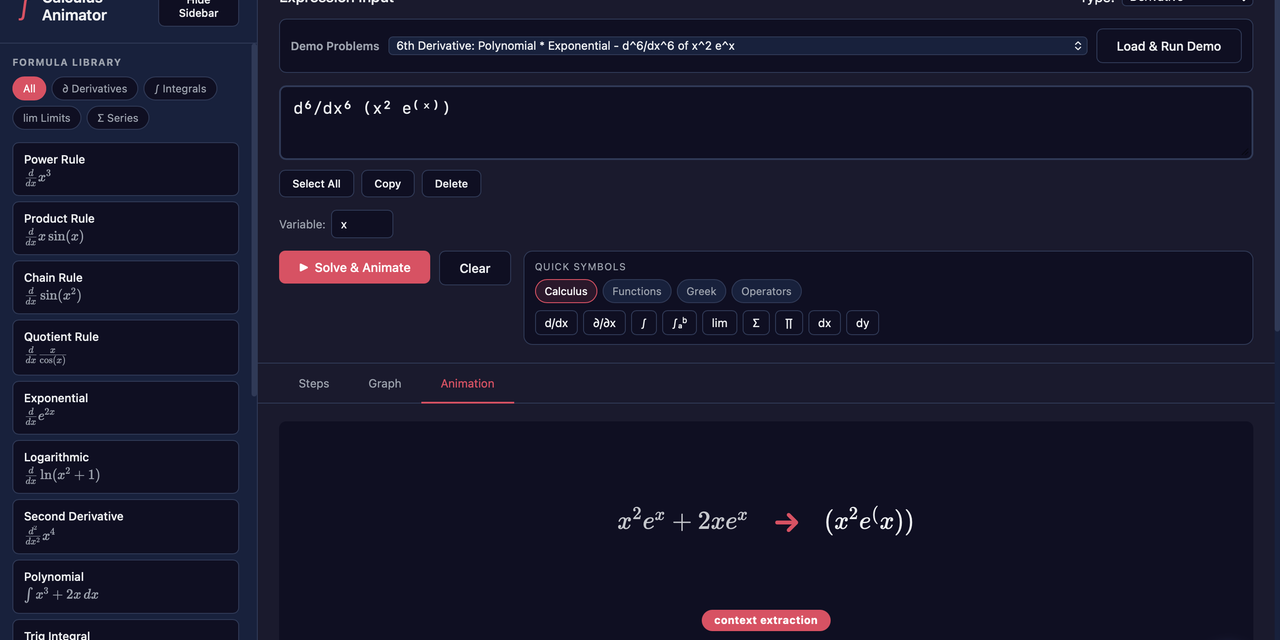Click the red arrow in animation
1280x640 pixels.
tap(787, 522)
